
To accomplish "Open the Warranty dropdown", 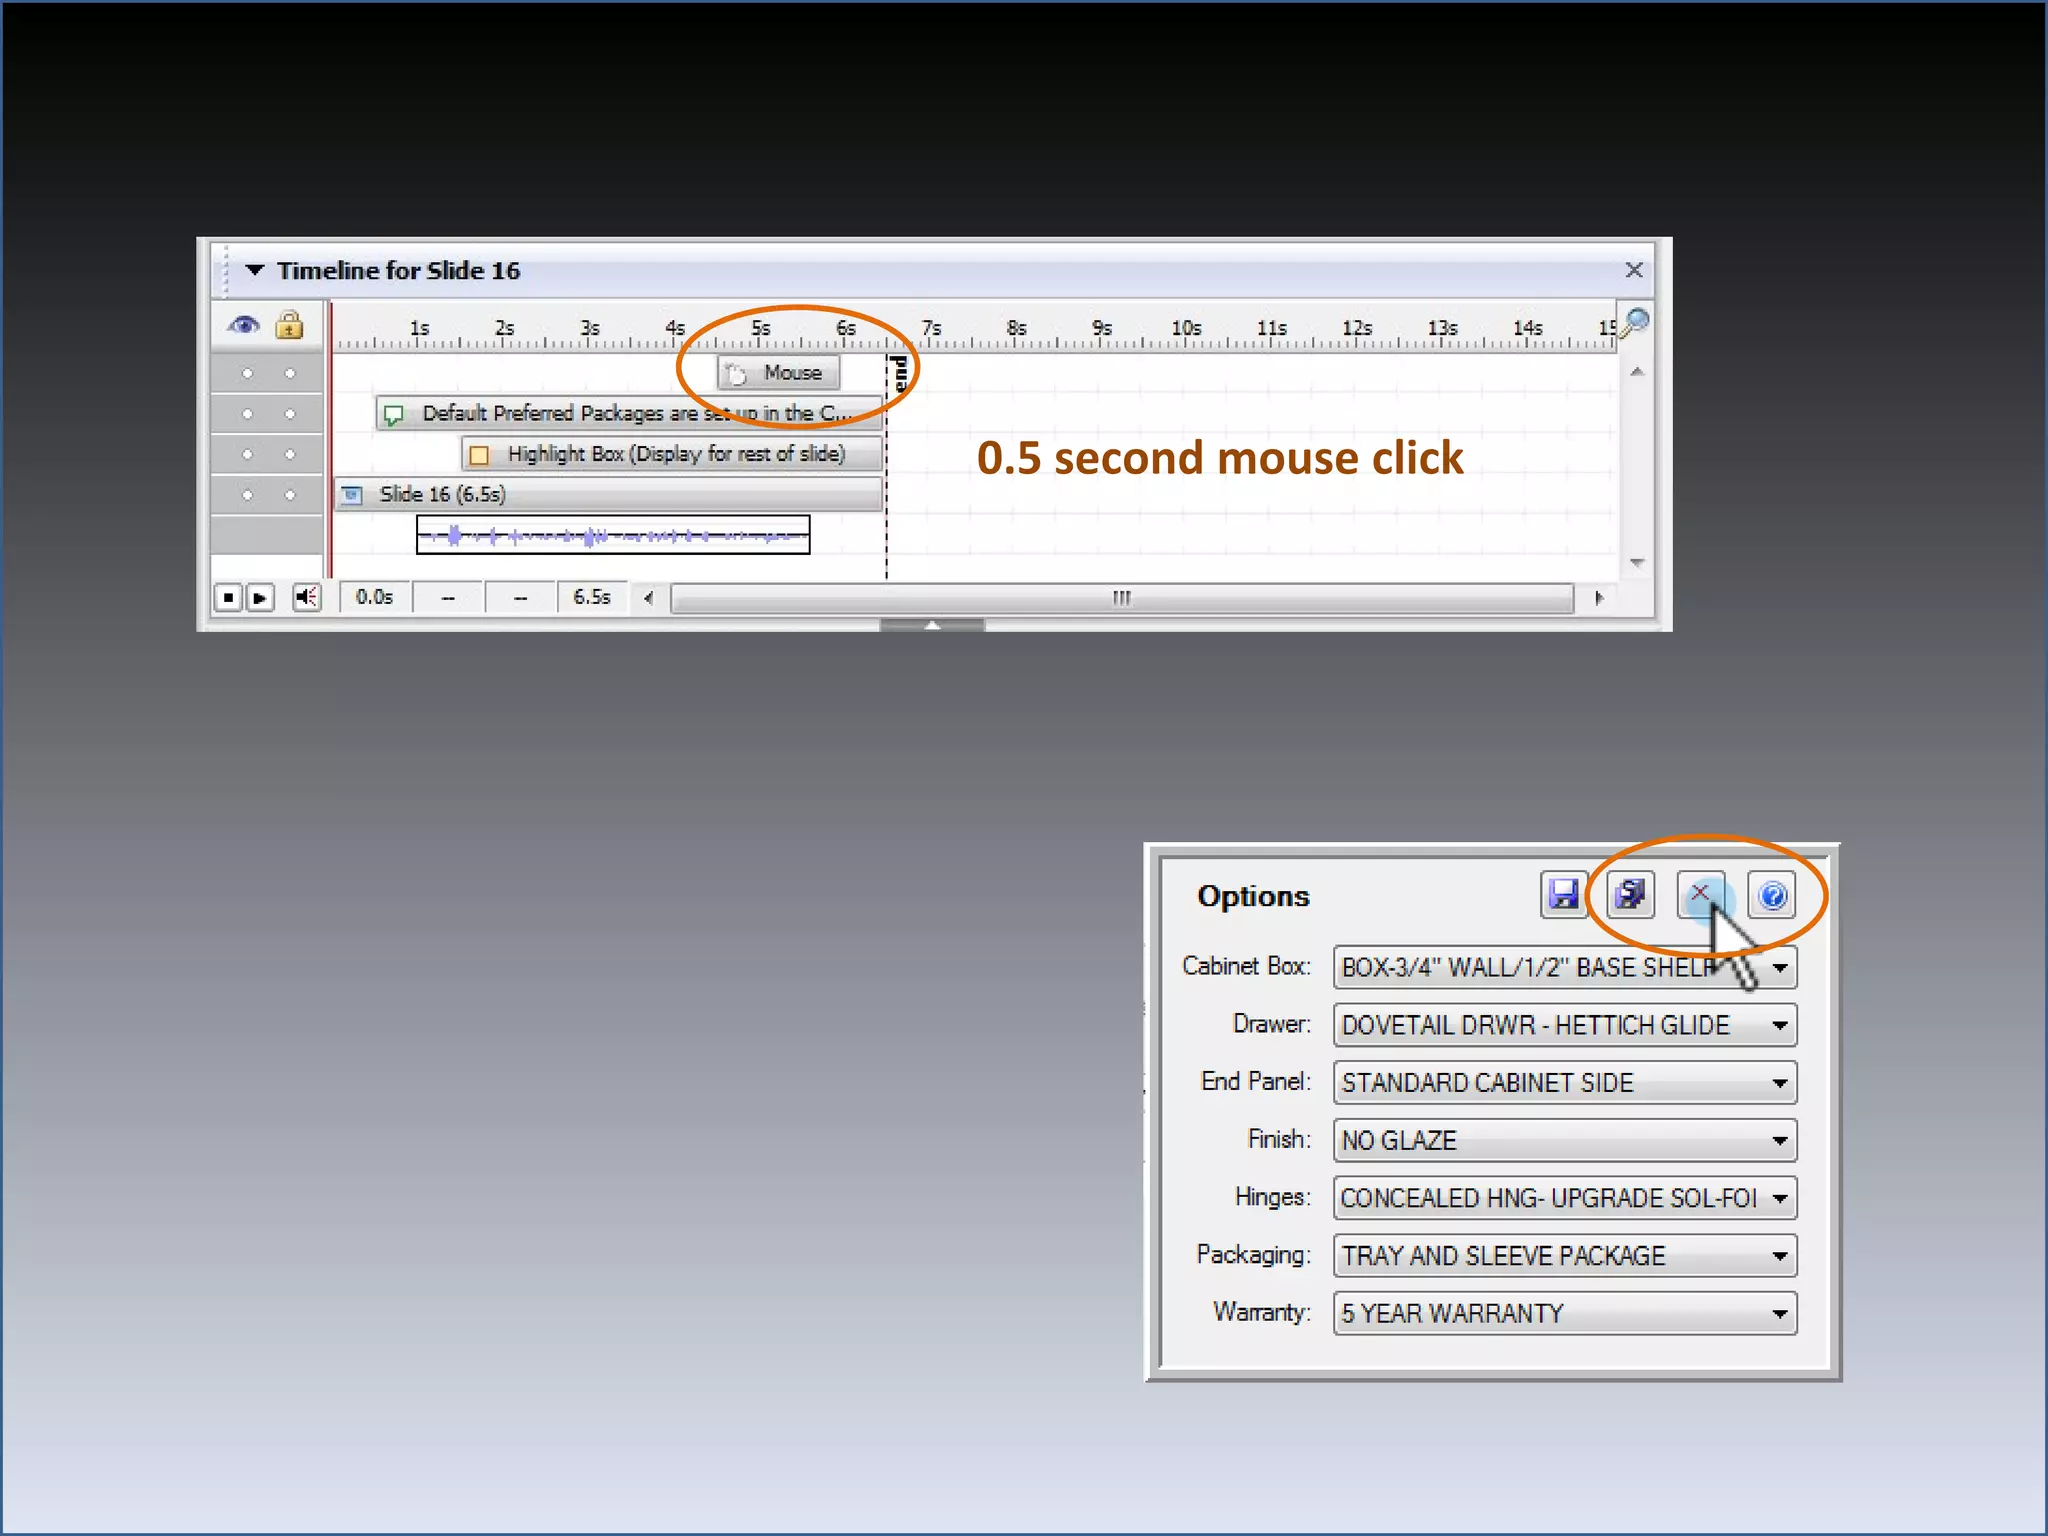I will (x=1565, y=1313).
